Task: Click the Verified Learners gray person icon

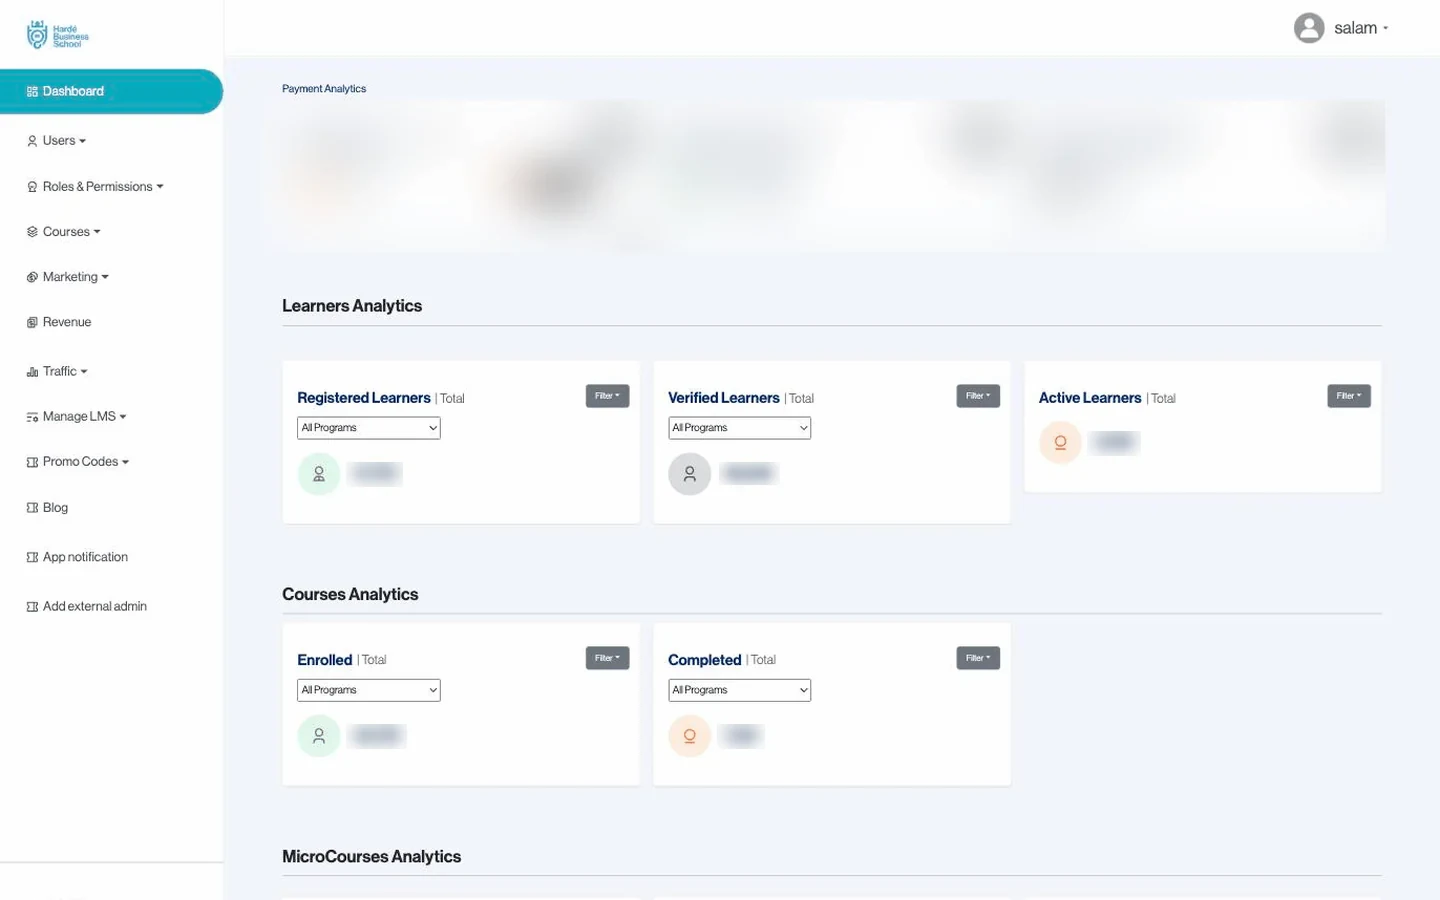Action: tap(690, 474)
